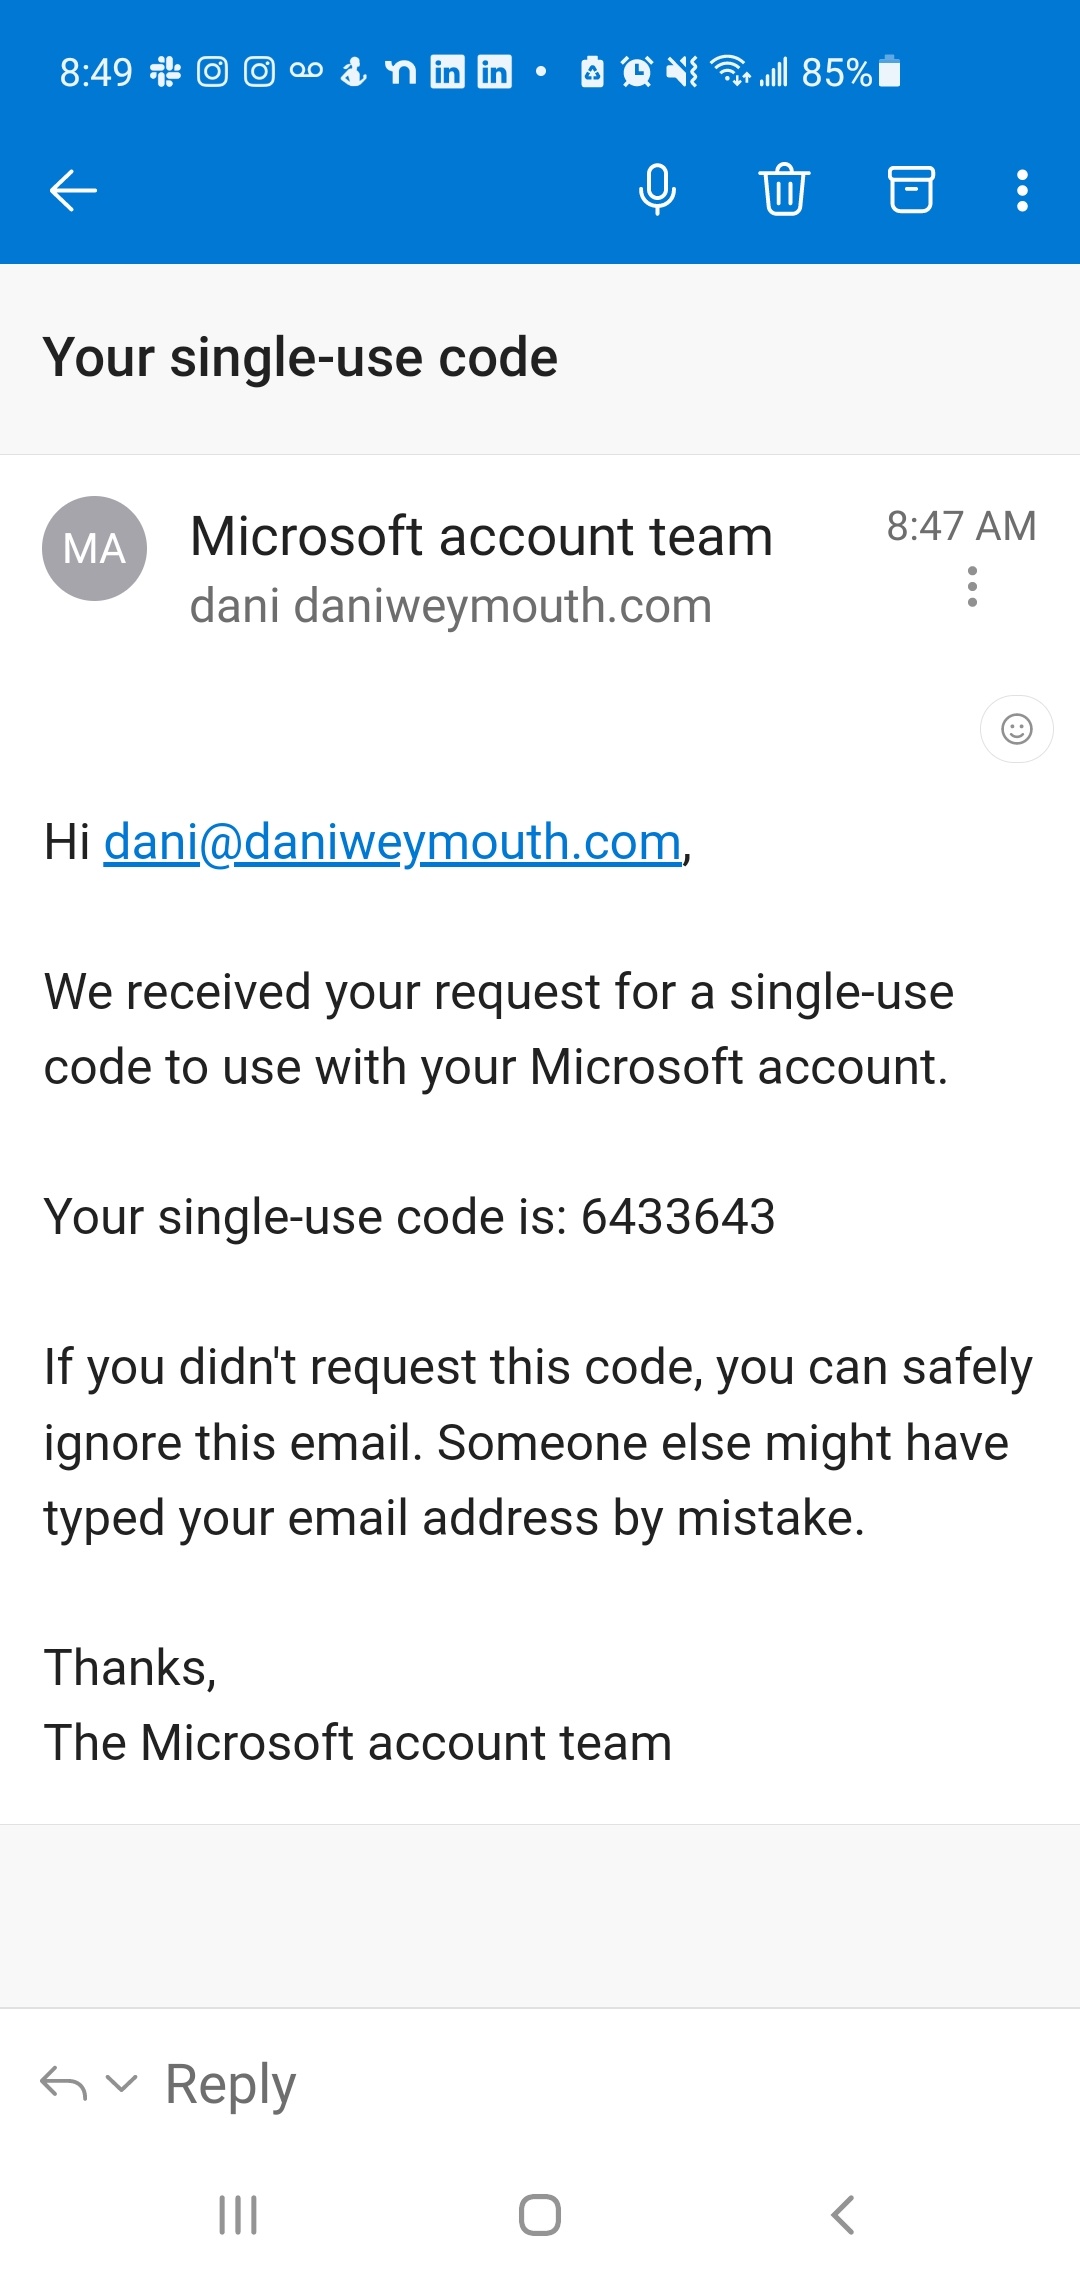Tap the back arrow in header
This screenshot has height=2280, width=1080.
(x=73, y=190)
